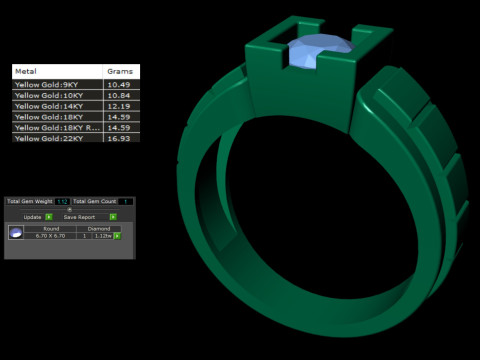Click the green arrow next to 1.12tw
Viewport: 480px width, 360px height.
point(117,236)
